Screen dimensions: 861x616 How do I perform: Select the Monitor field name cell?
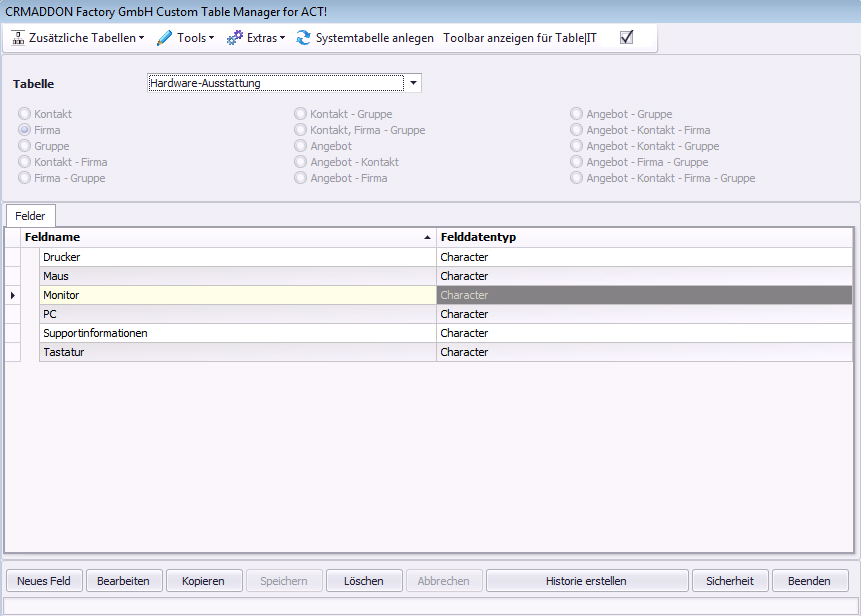tap(238, 295)
